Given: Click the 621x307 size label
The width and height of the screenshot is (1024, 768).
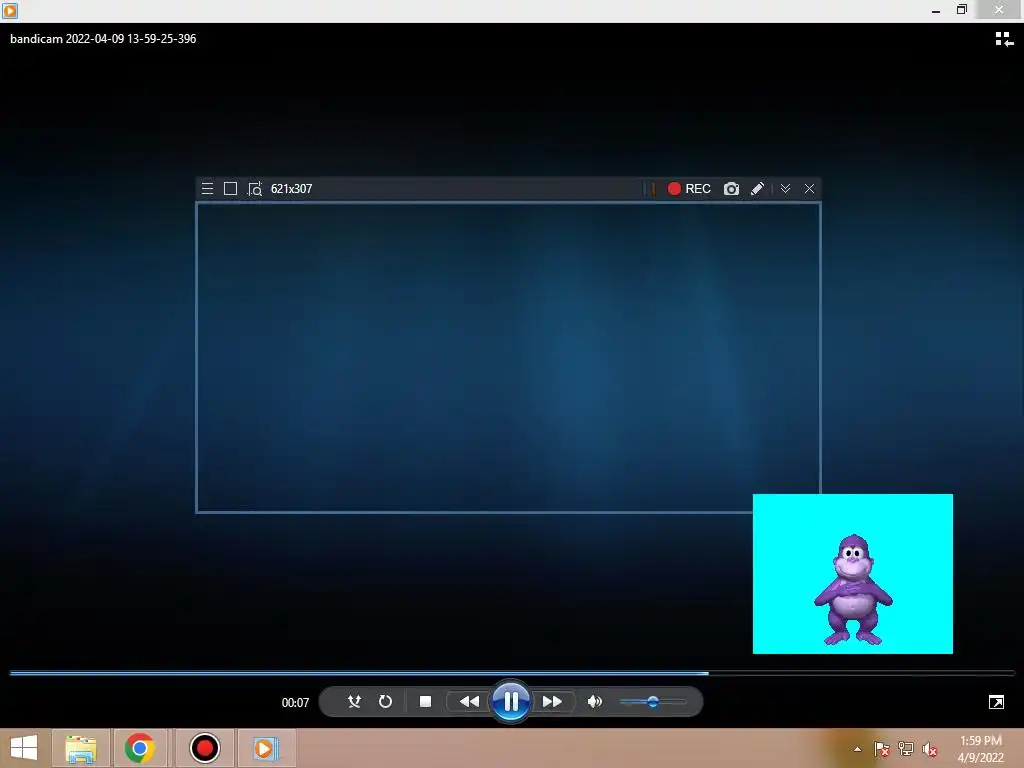Looking at the screenshot, I should click(x=291, y=189).
